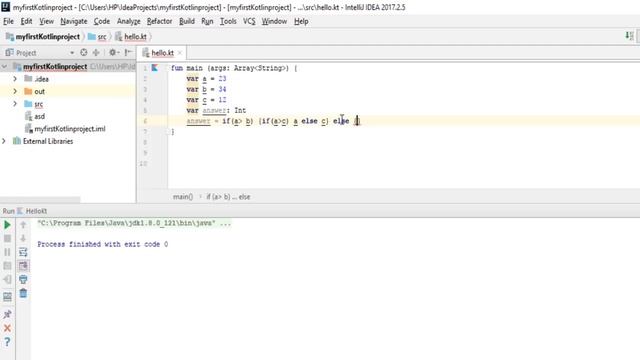640x360 pixels.
Task: Close the hello.kt editor tab
Action: click(x=180, y=53)
